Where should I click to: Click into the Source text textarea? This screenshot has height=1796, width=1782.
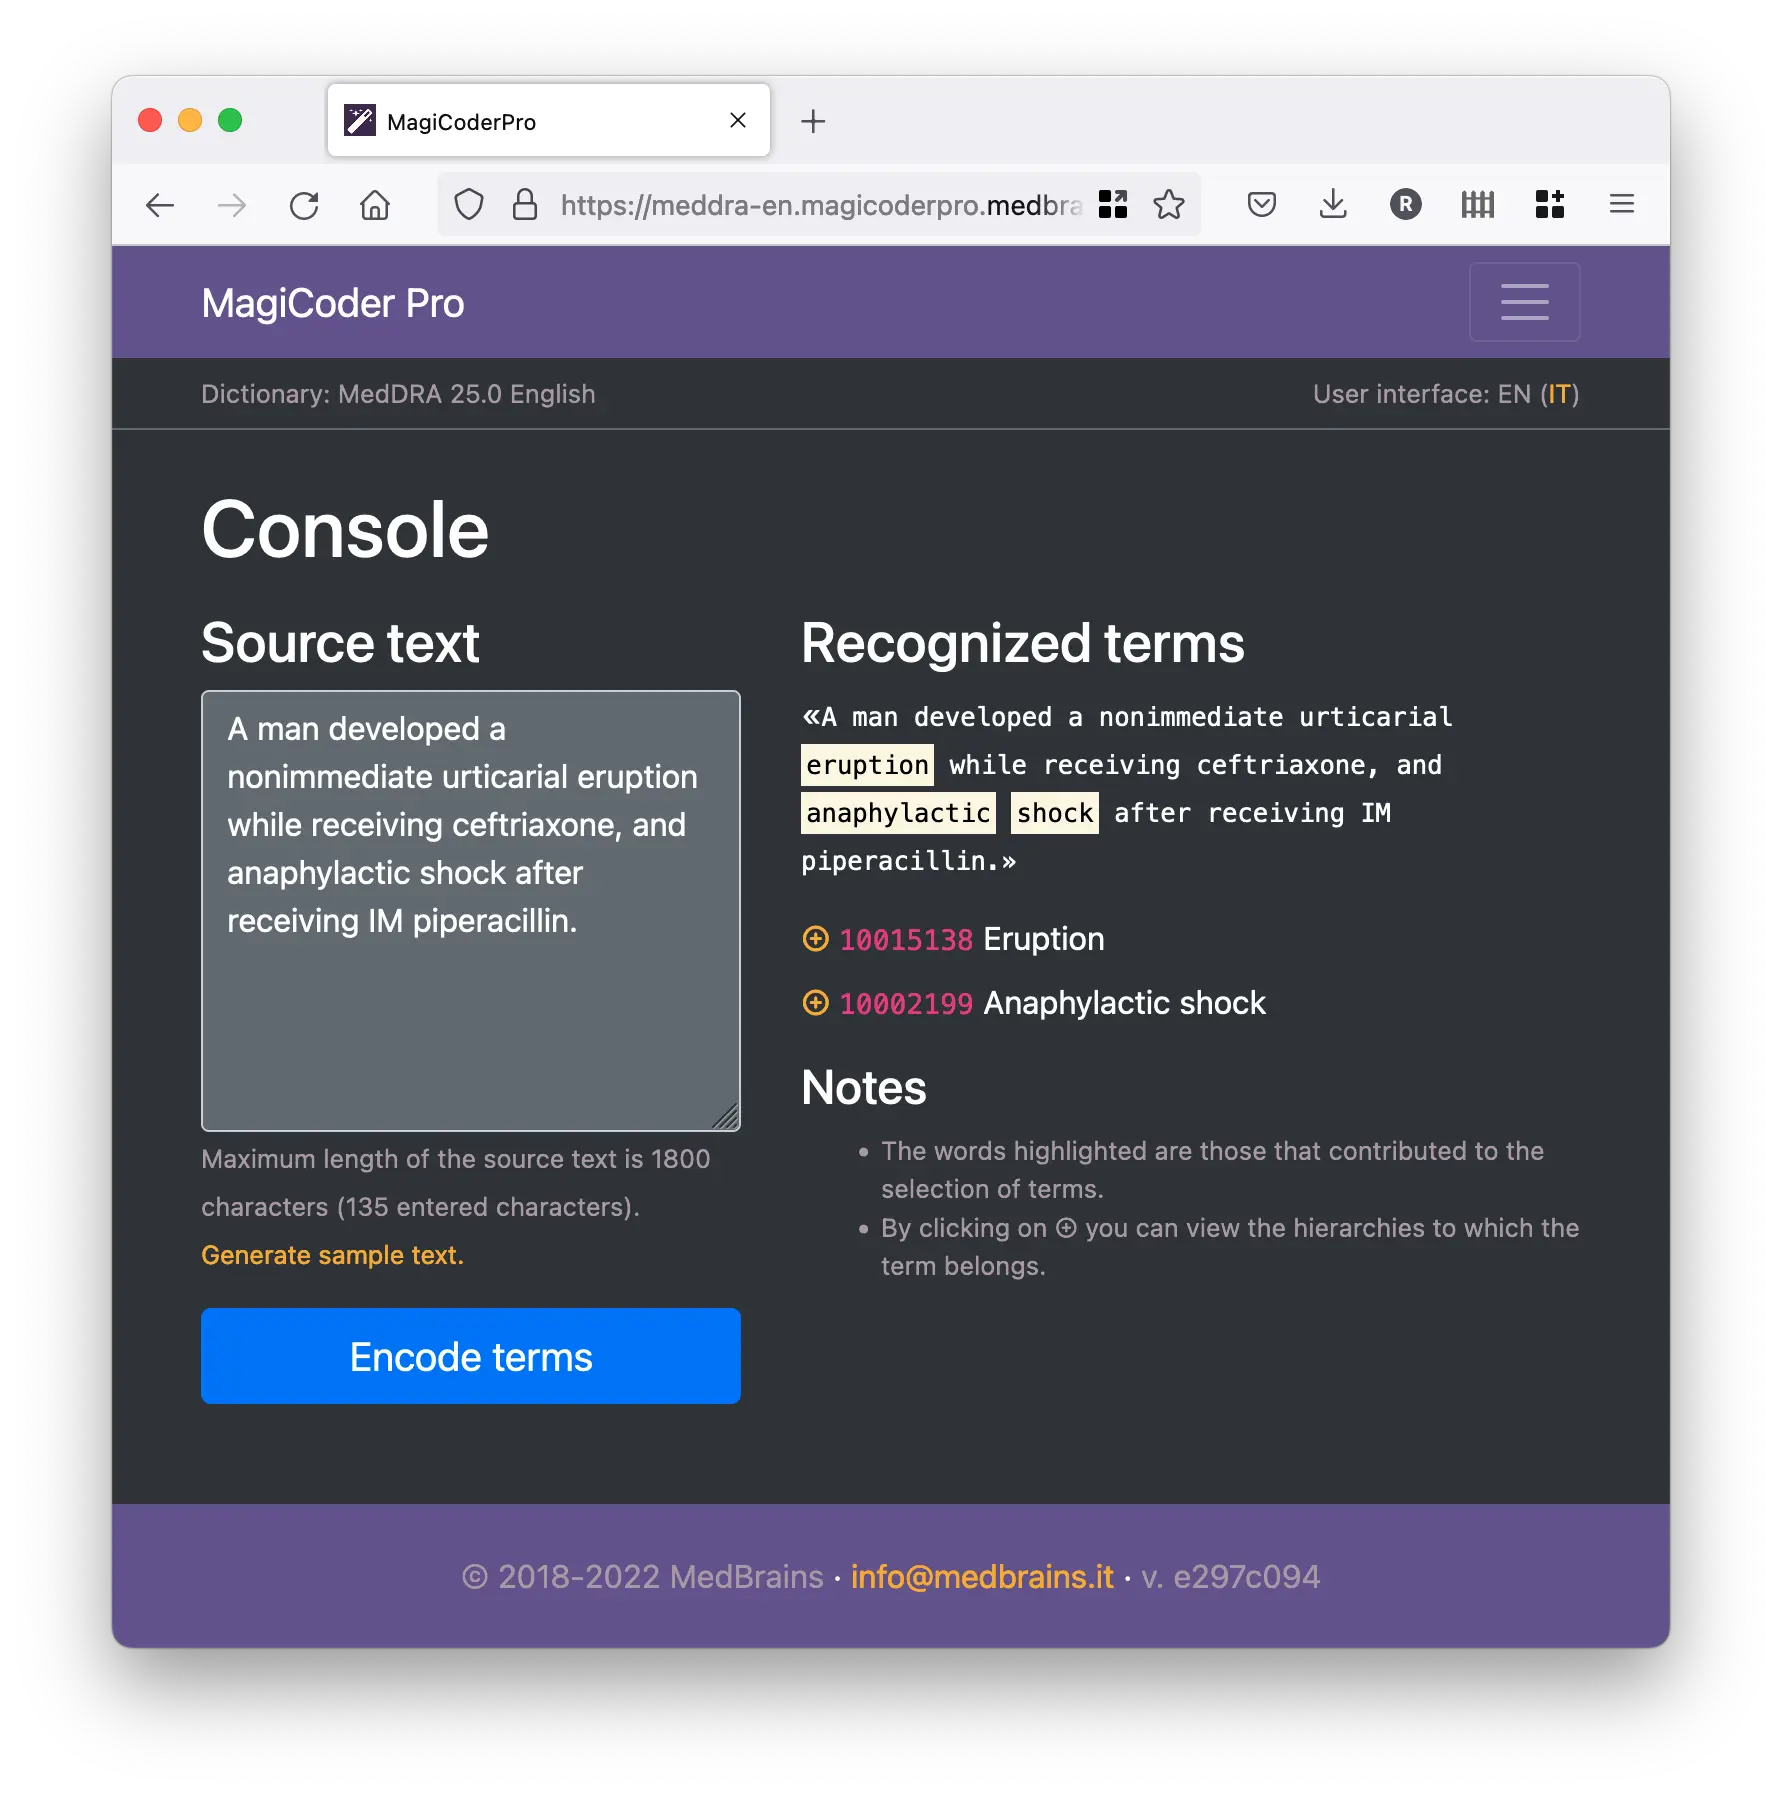click(x=471, y=910)
